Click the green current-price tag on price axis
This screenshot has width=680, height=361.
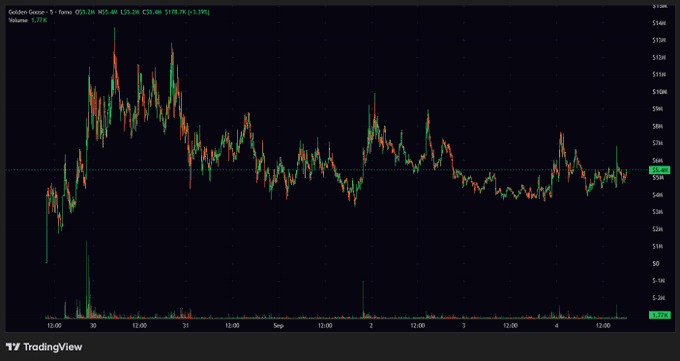[659, 170]
